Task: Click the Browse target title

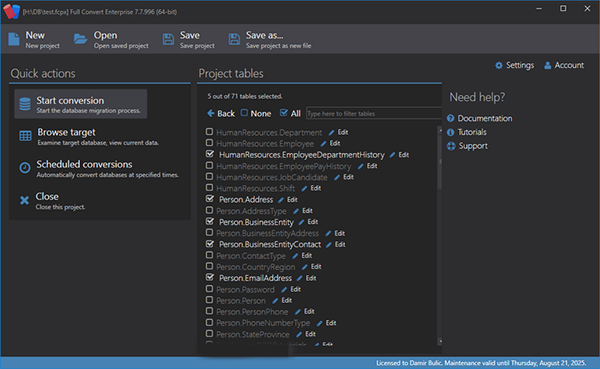Action: tap(66, 132)
